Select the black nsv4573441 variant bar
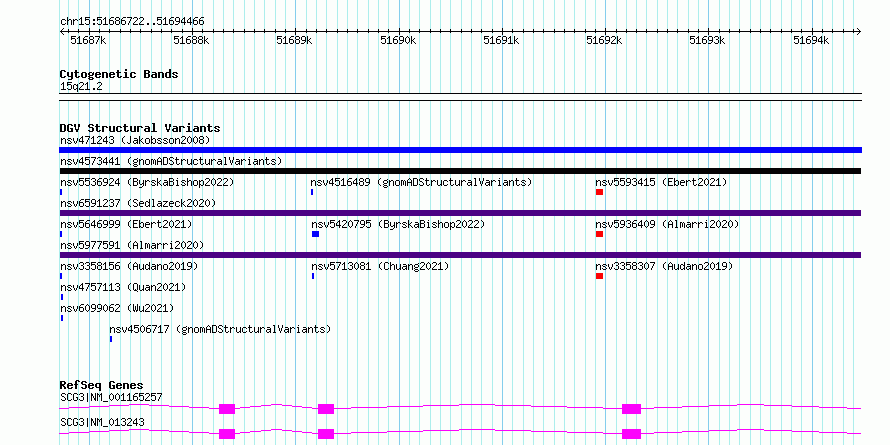Viewport: 890px width, 445px height. pyautogui.click(x=460, y=171)
